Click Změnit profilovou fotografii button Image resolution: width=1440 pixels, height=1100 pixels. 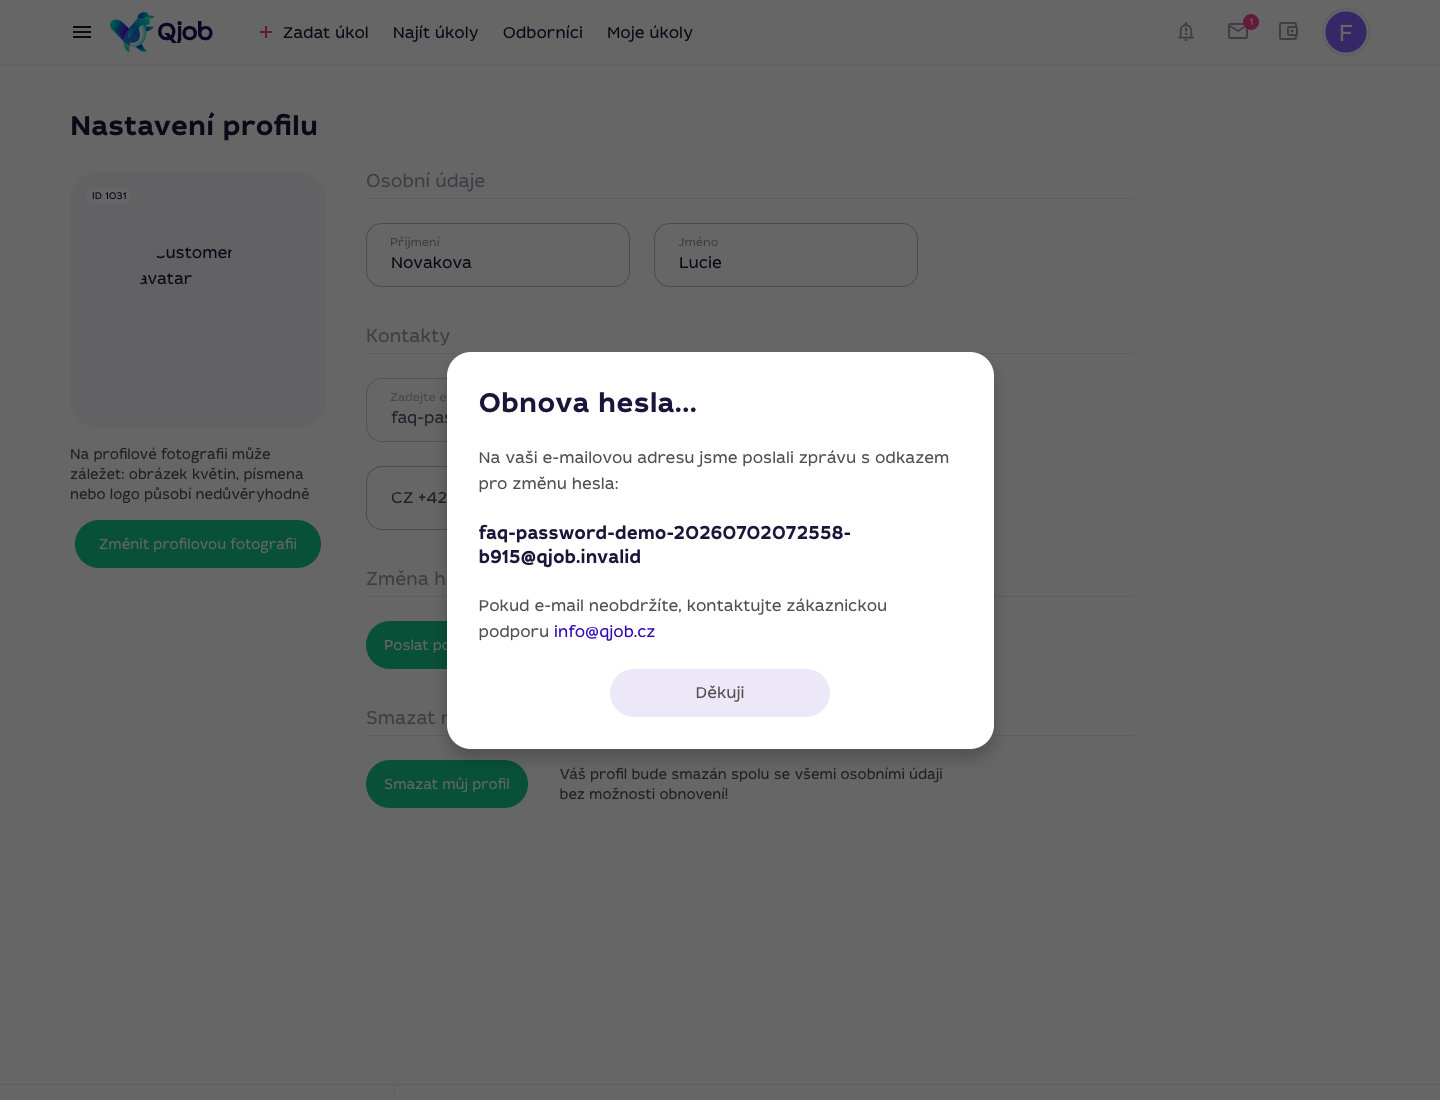pyautogui.click(x=198, y=544)
